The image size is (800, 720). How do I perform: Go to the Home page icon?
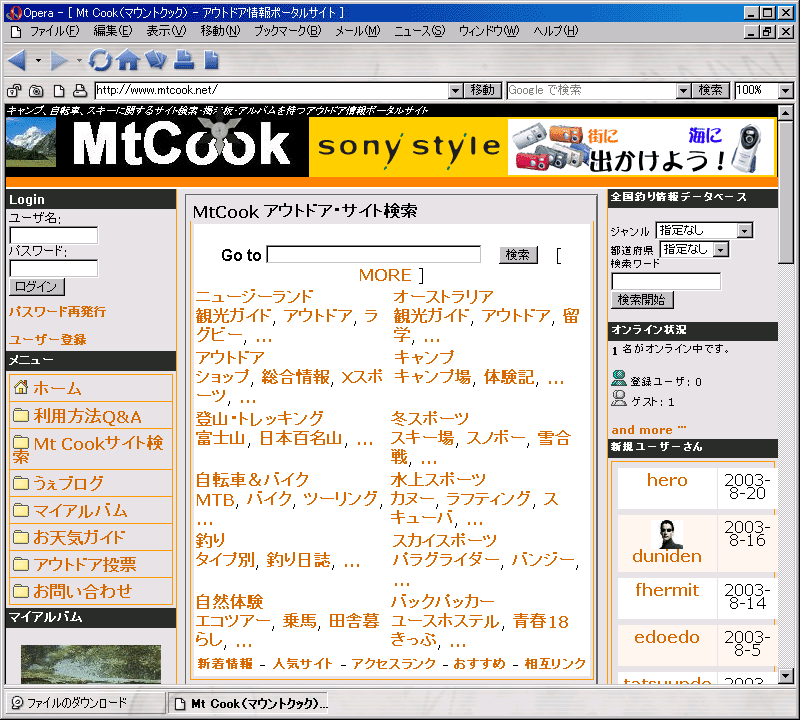[128, 60]
